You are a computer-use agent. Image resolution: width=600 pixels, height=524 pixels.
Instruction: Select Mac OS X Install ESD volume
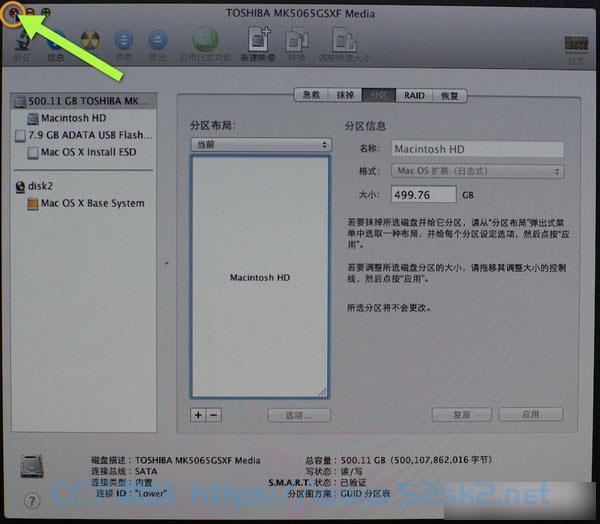click(84, 152)
